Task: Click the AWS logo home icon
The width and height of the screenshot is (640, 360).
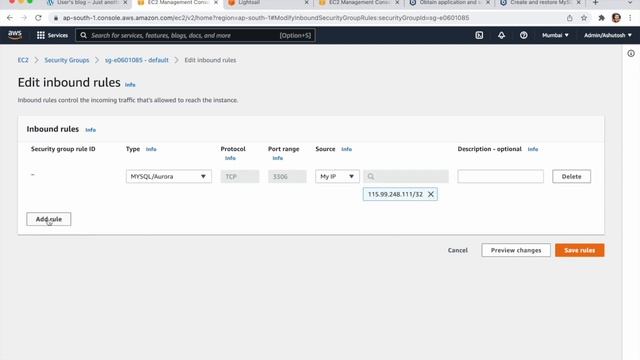Action: pyautogui.click(x=15, y=35)
